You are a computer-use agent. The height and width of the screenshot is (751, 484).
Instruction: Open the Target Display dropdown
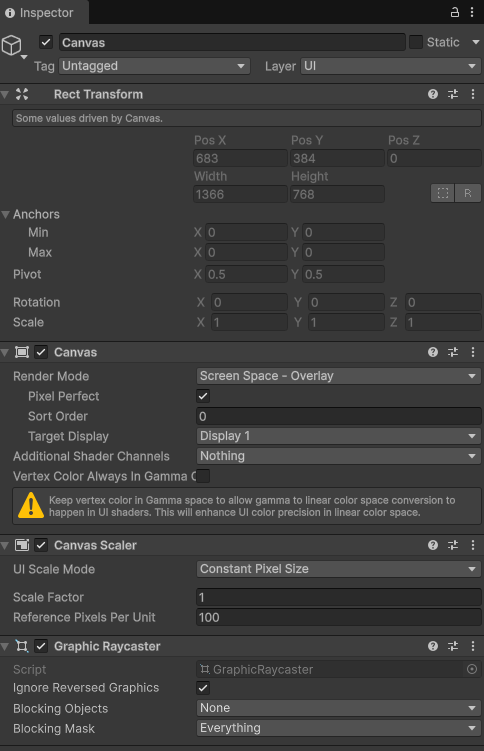pyautogui.click(x=338, y=436)
